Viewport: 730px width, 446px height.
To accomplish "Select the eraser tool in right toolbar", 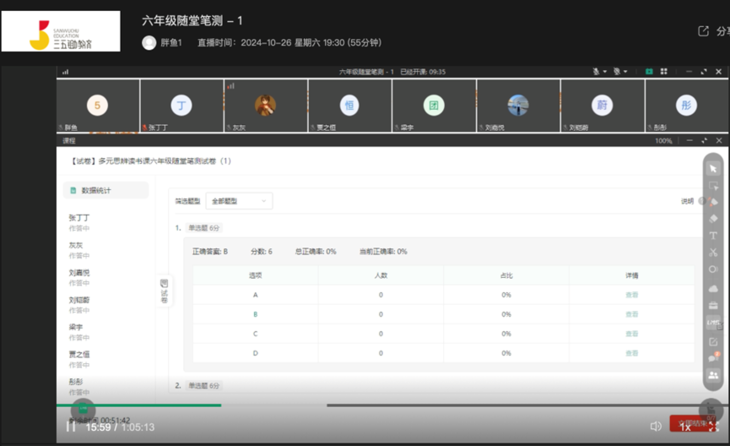I will point(713,218).
